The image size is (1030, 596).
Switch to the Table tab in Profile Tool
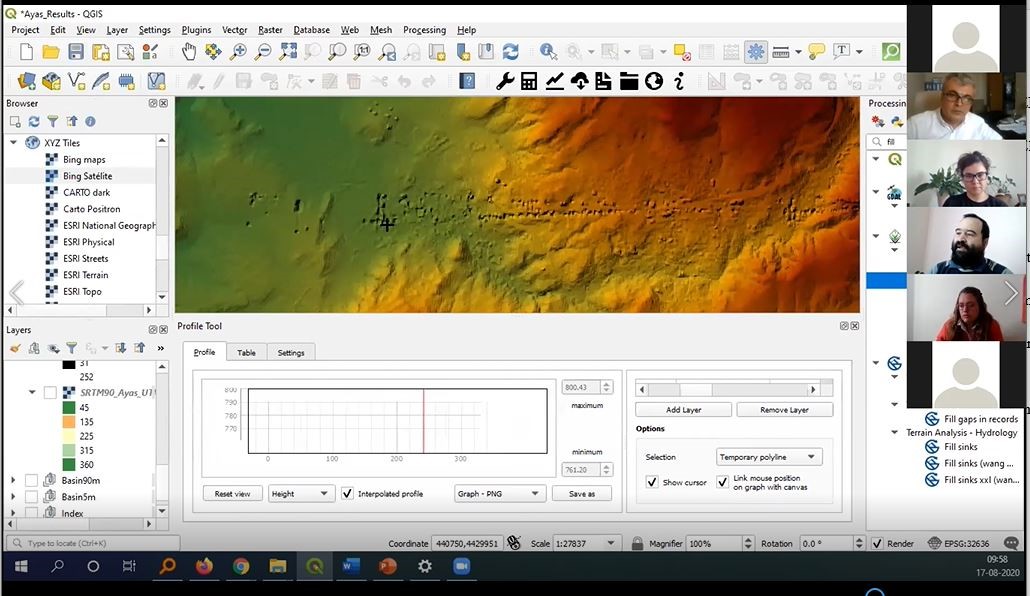(246, 353)
